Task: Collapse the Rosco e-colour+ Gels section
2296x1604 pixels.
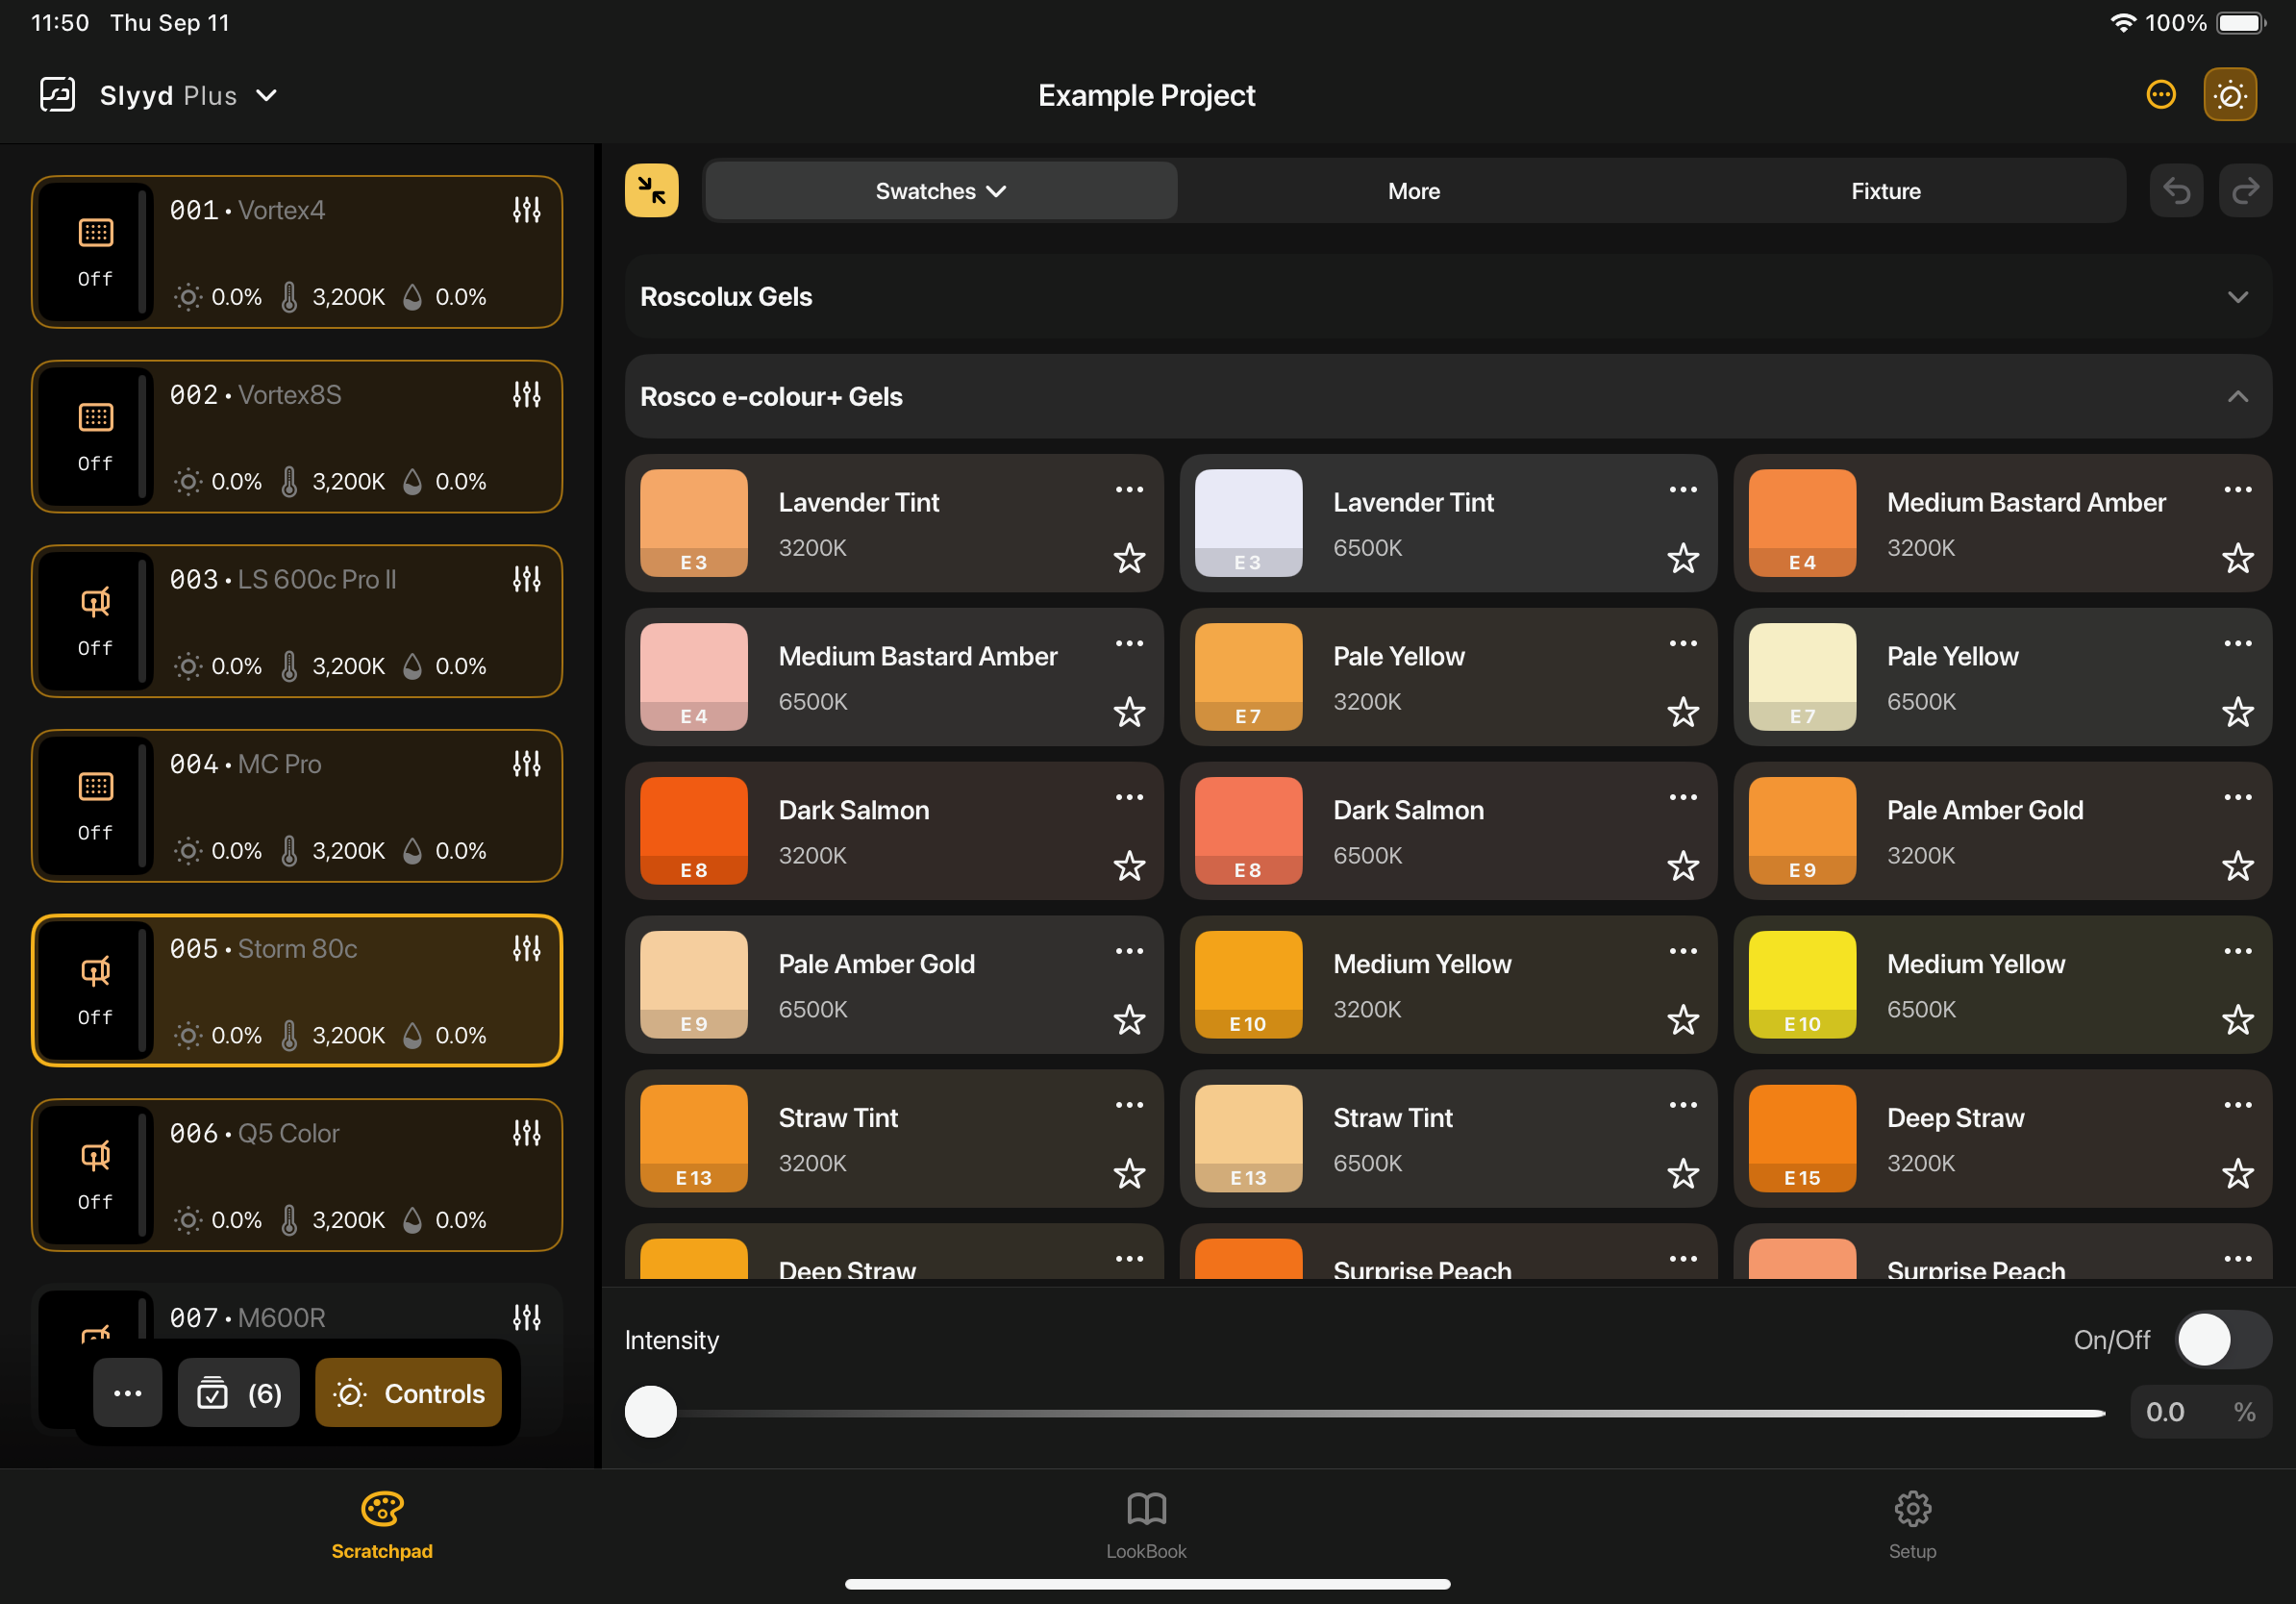Action: tap(2237, 397)
